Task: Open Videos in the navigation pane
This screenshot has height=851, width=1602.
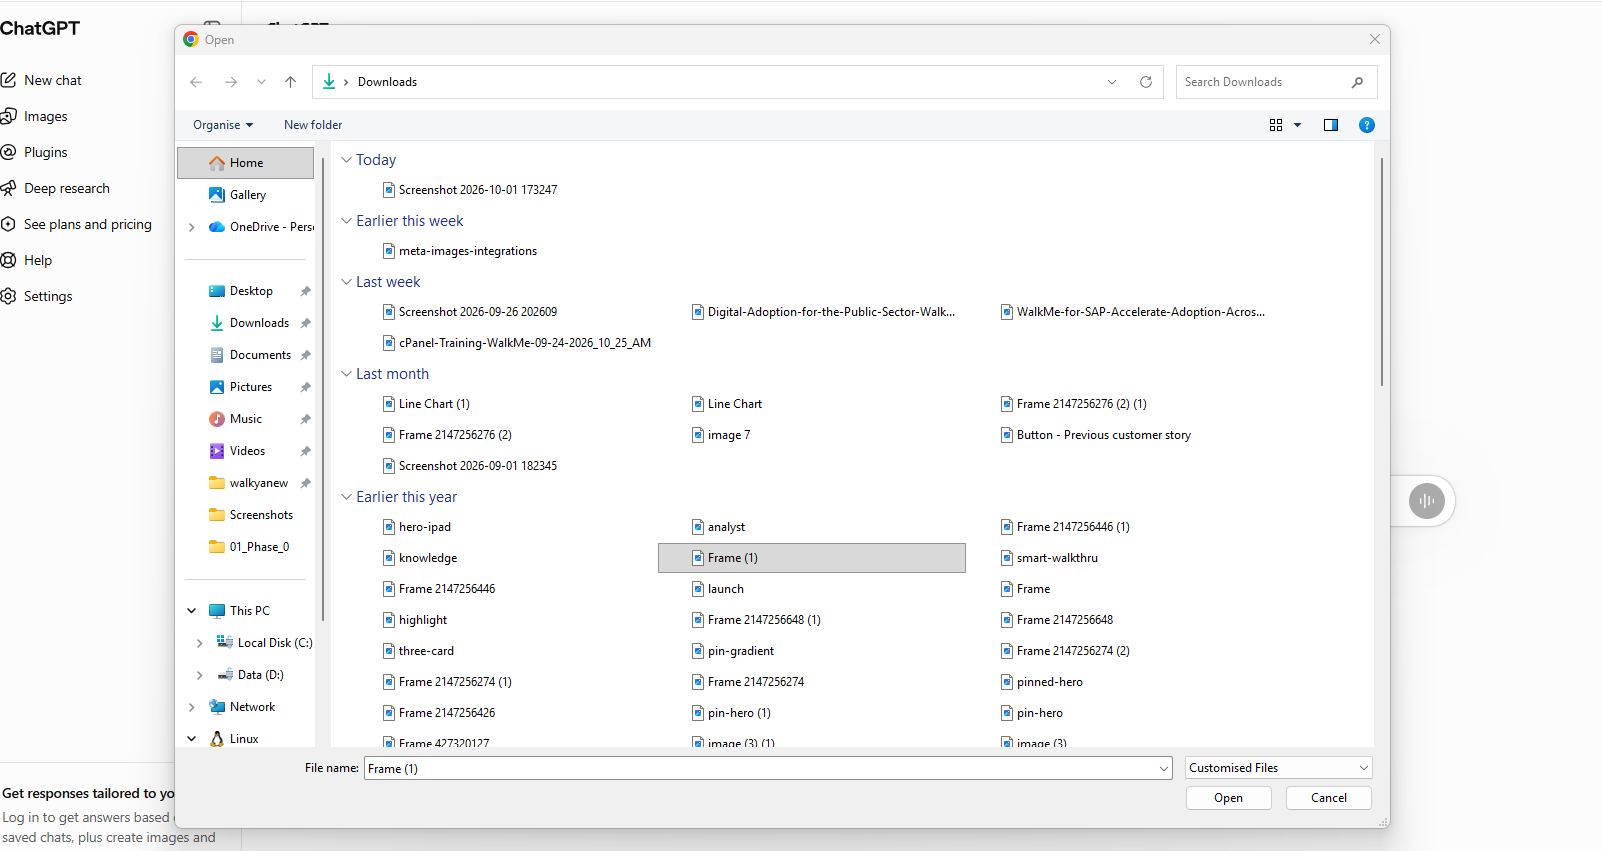Action: point(247,451)
